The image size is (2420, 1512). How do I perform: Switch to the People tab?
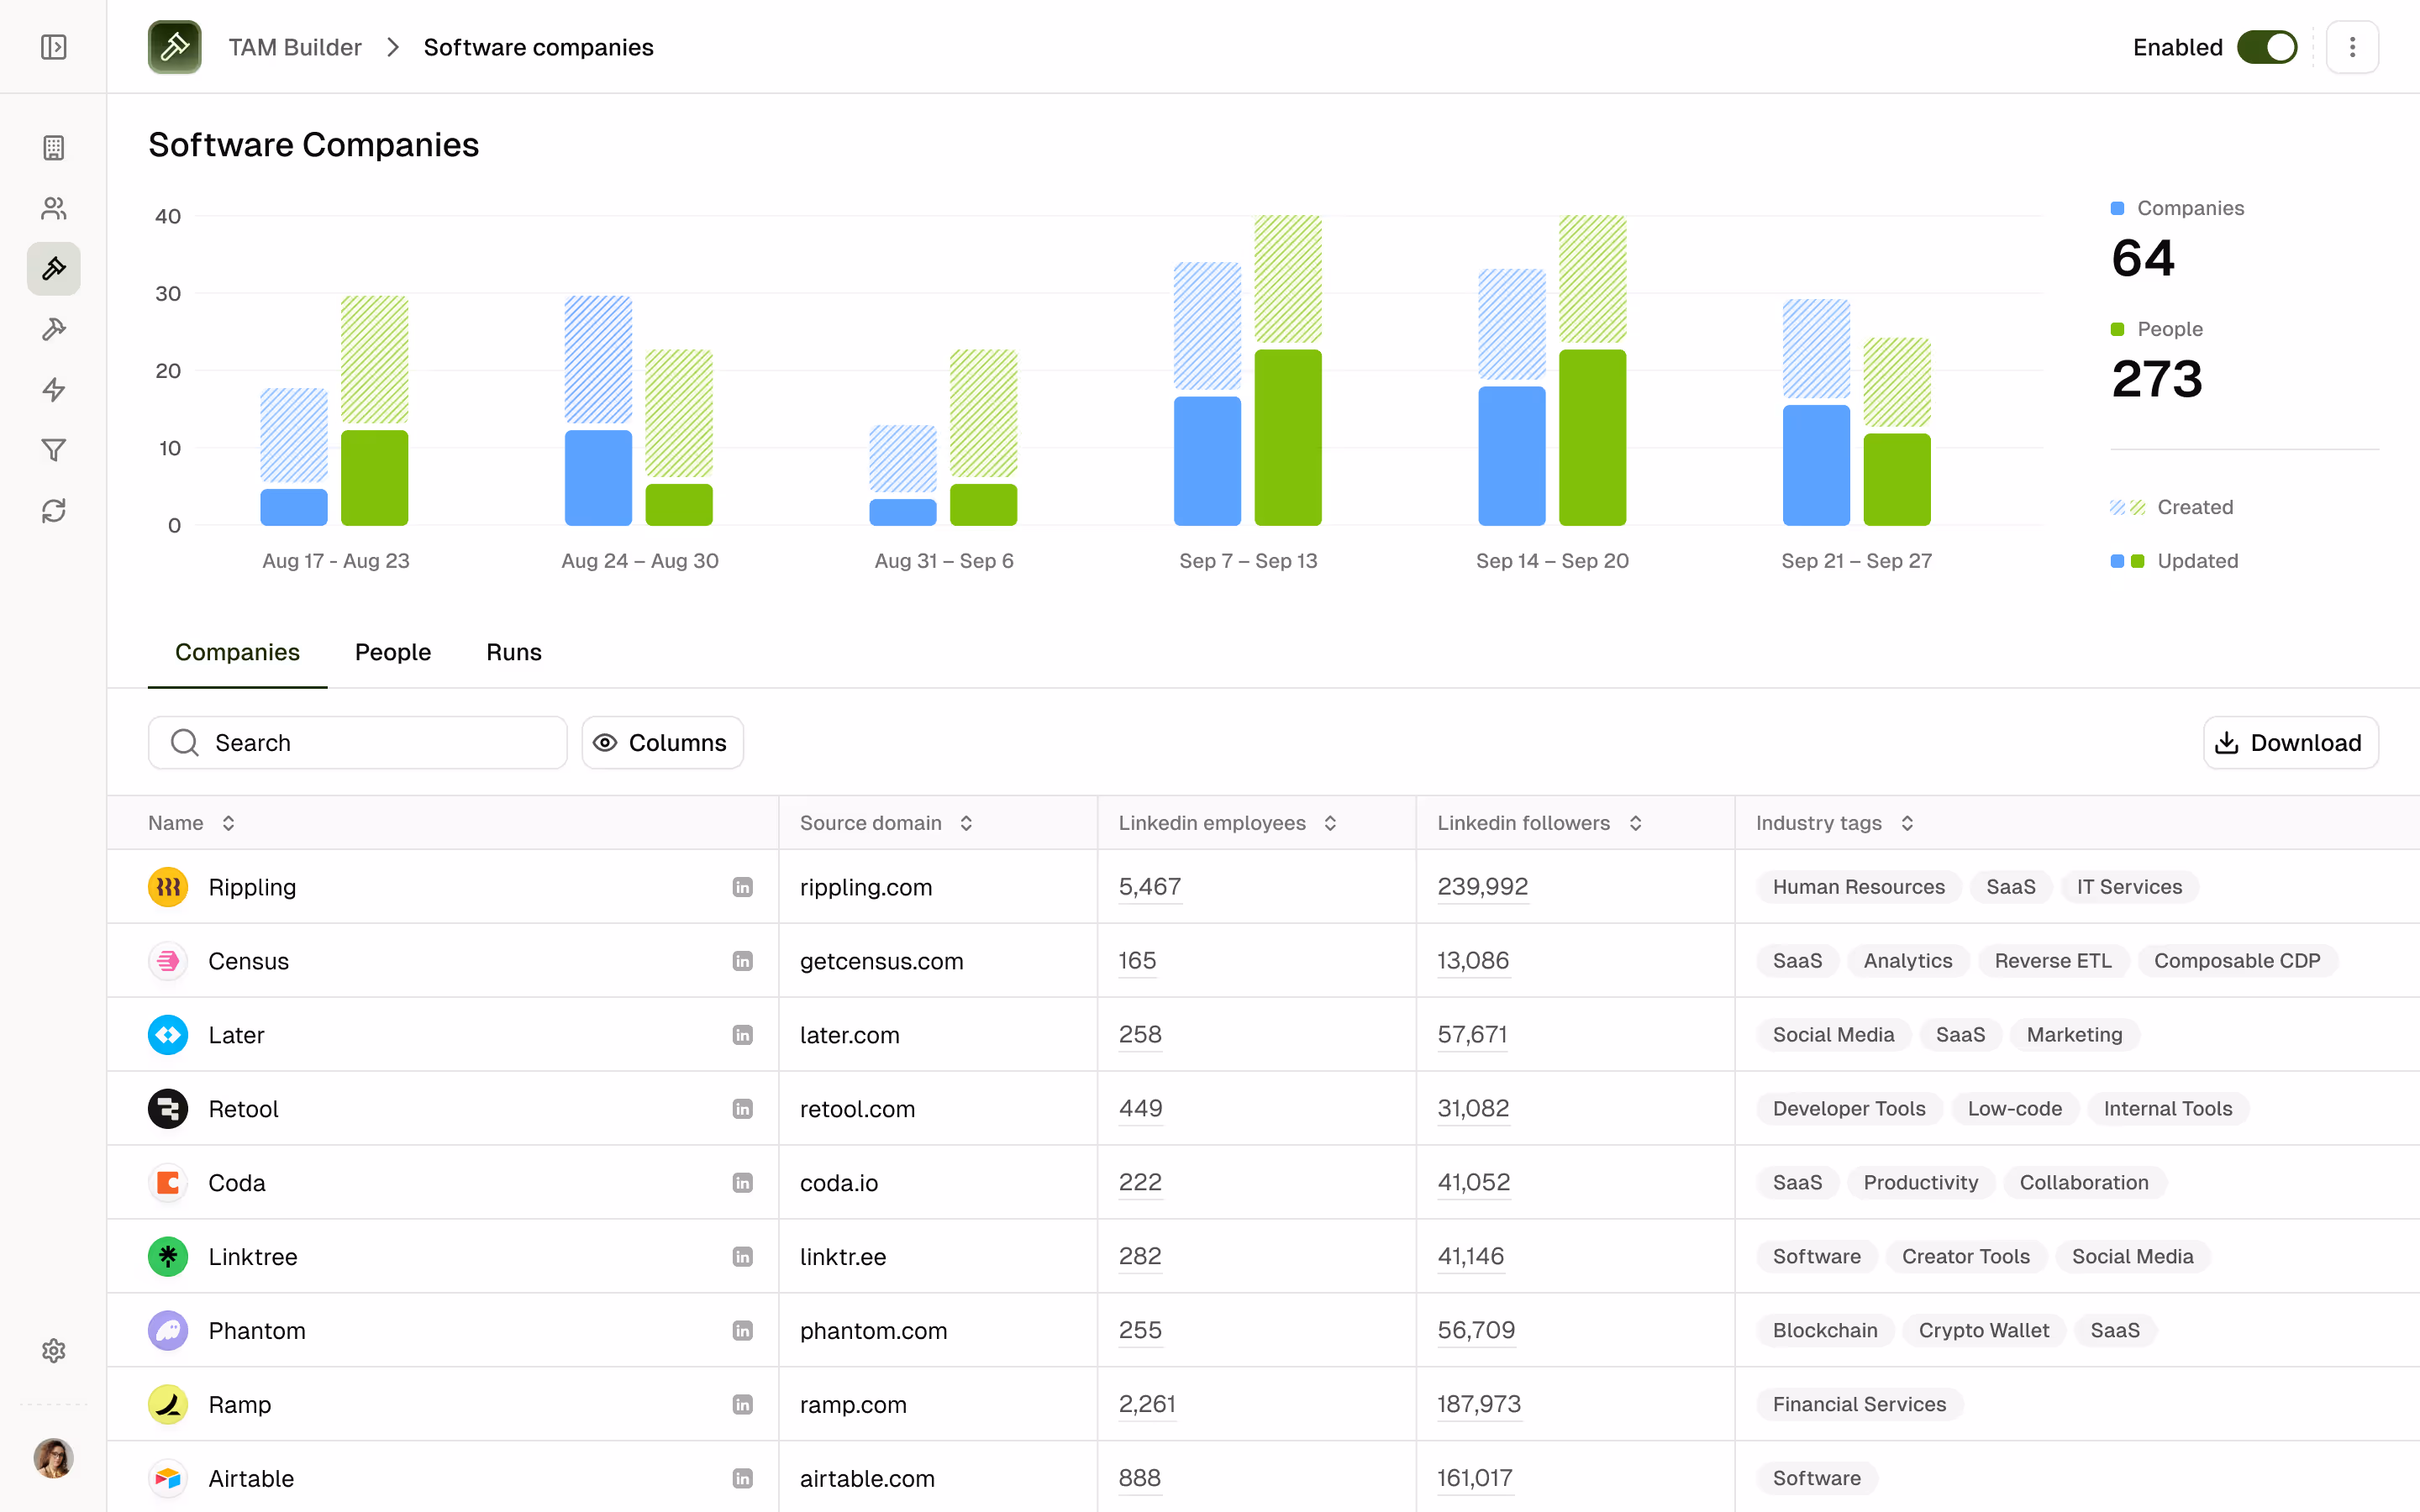click(x=393, y=652)
